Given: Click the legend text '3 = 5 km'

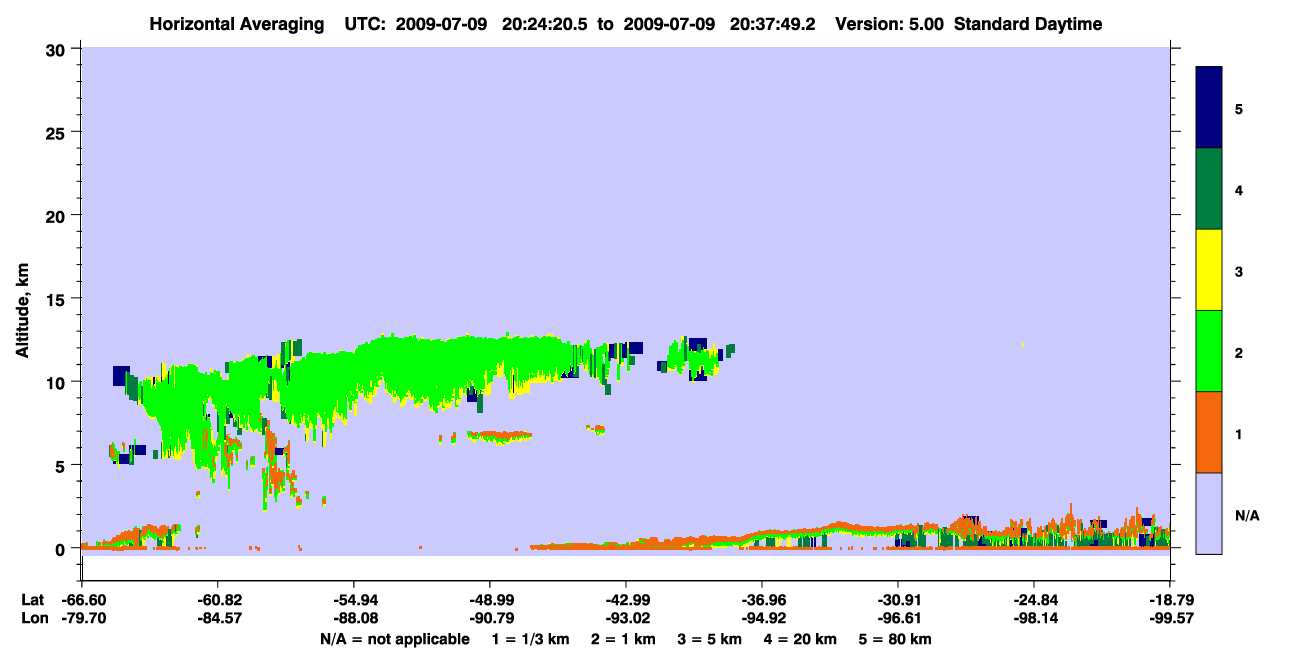Looking at the screenshot, I should pos(710,639).
